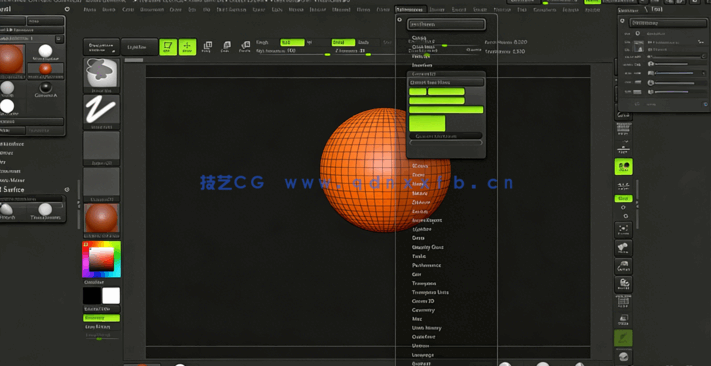Click the Surface heading in left palette
This screenshot has height=366, width=711.
(13, 190)
